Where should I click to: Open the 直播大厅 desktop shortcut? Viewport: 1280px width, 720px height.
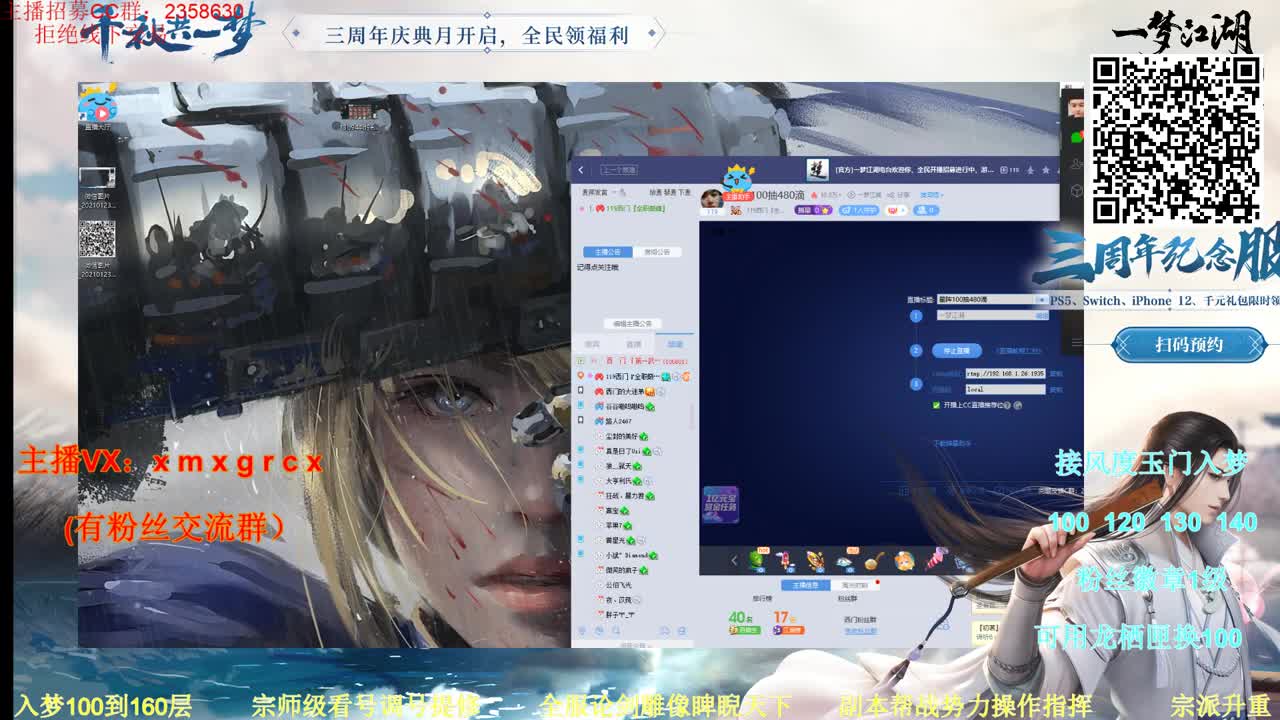(x=97, y=108)
